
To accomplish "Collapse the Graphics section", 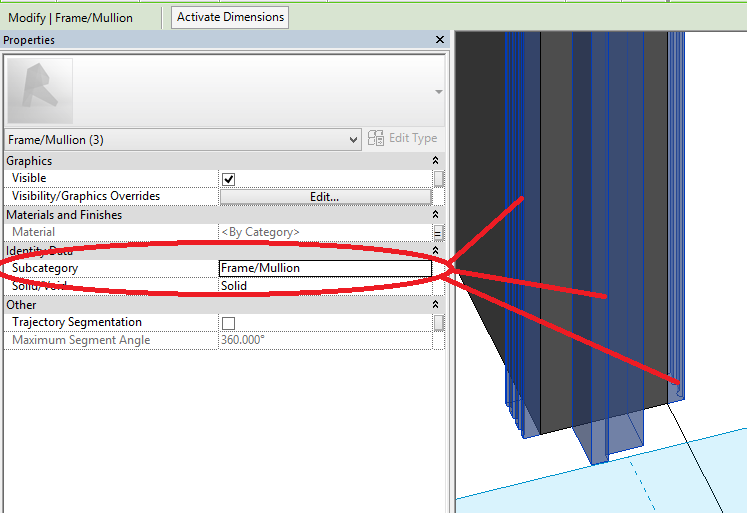I will click(x=435, y=161).
